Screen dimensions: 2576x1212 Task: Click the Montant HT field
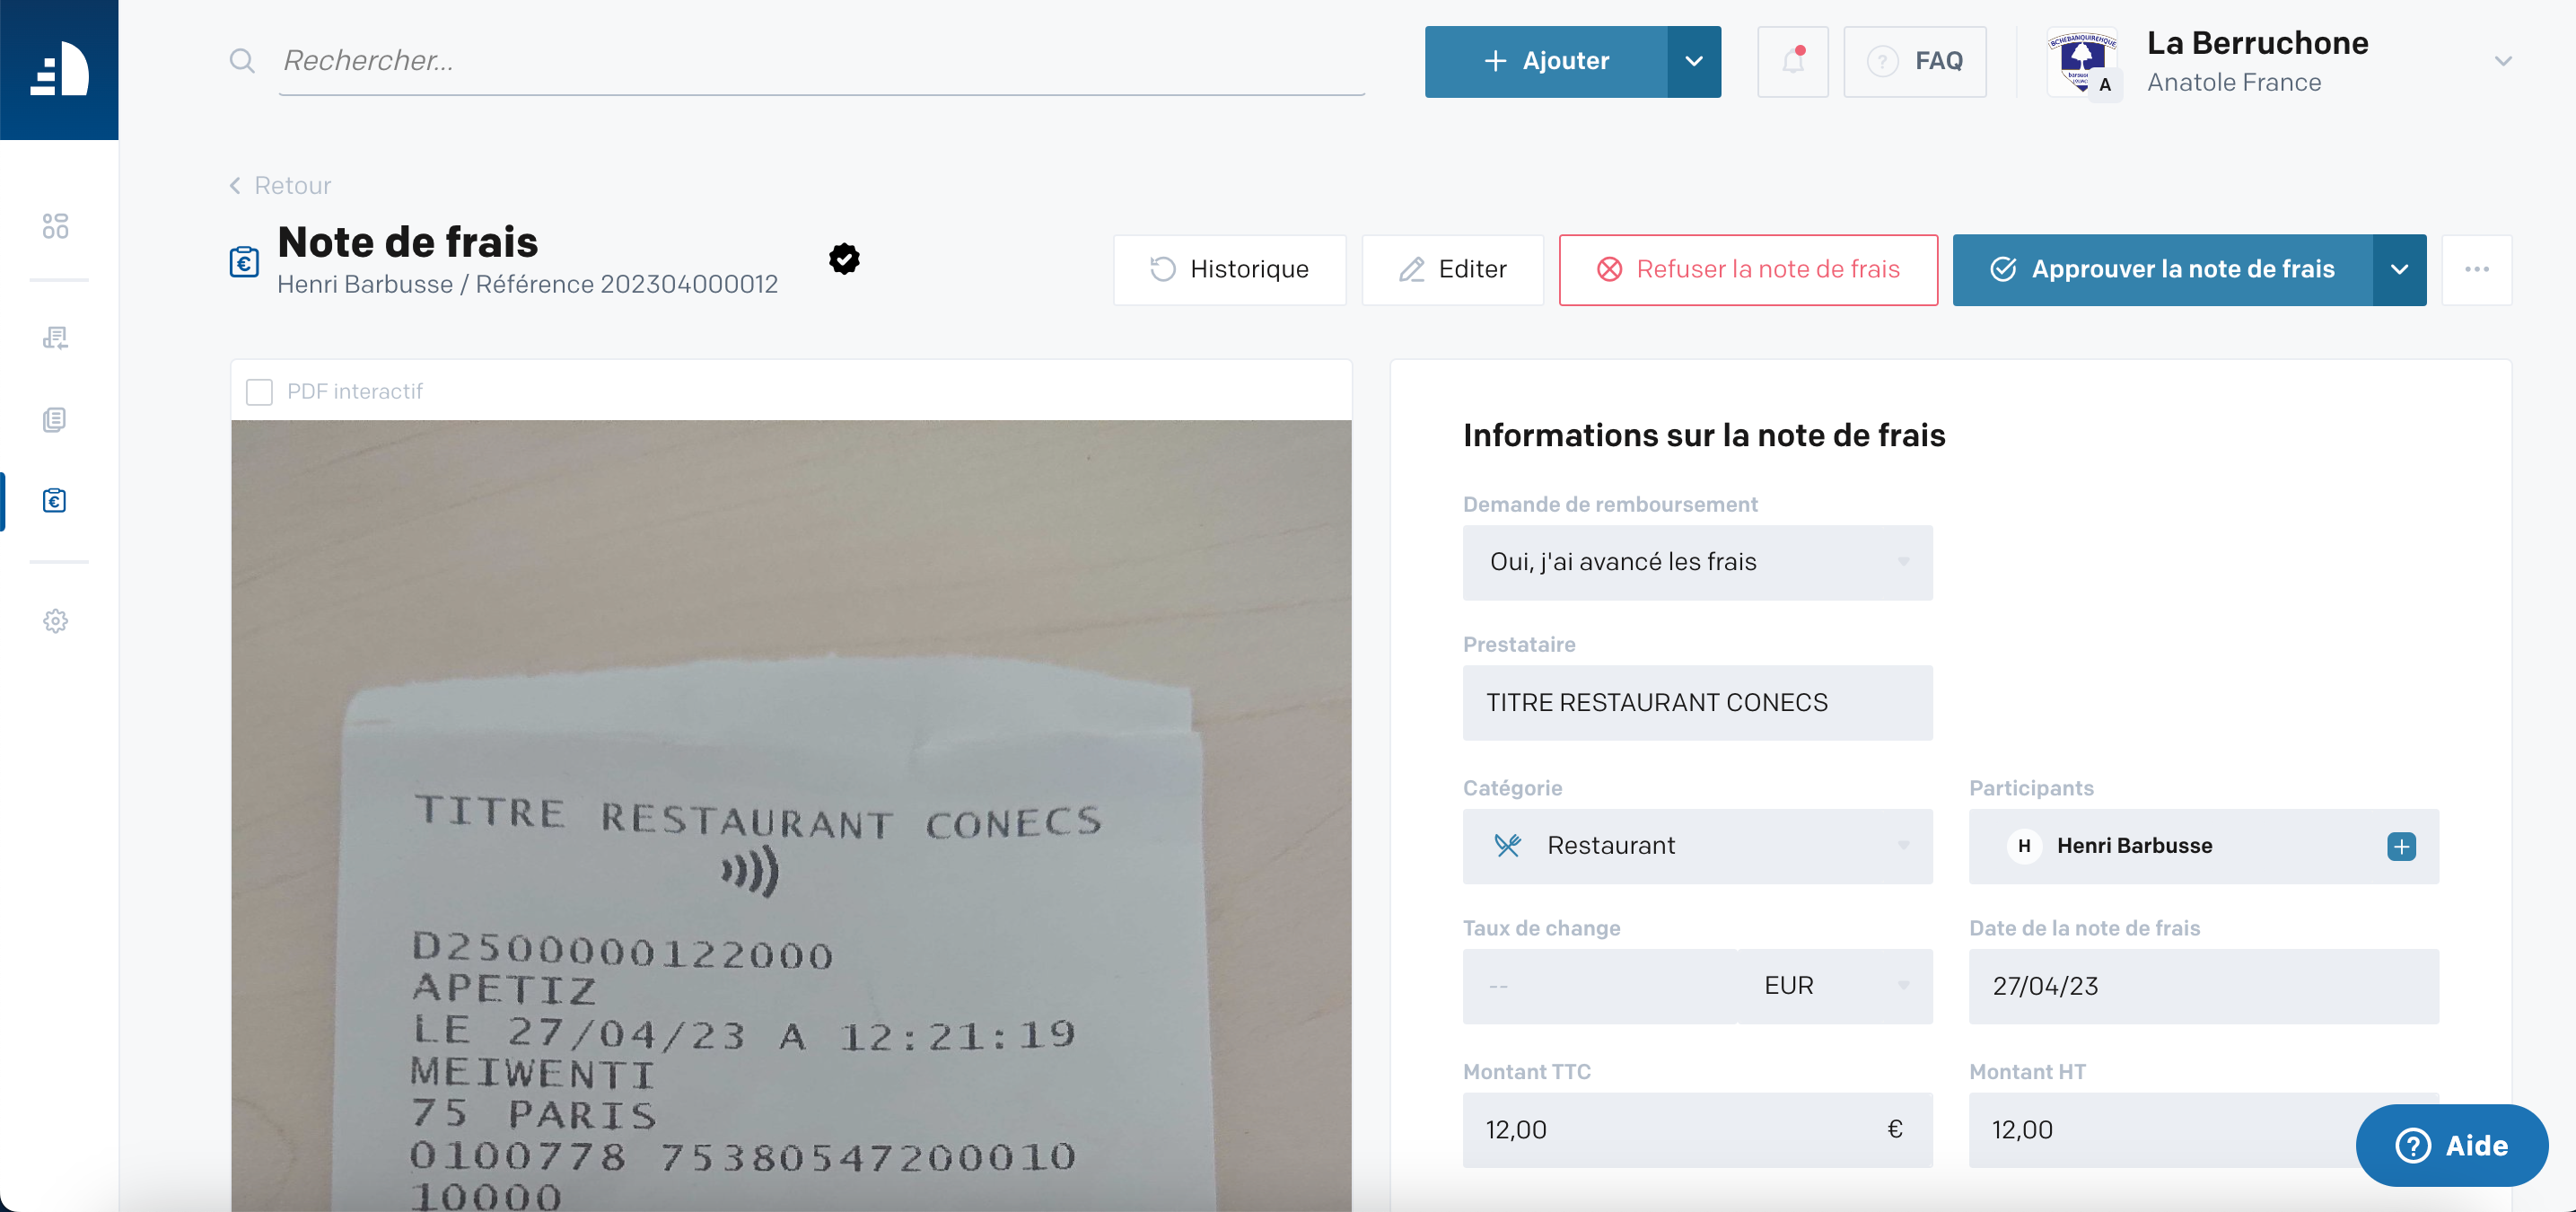(x=2203, y=1130)
